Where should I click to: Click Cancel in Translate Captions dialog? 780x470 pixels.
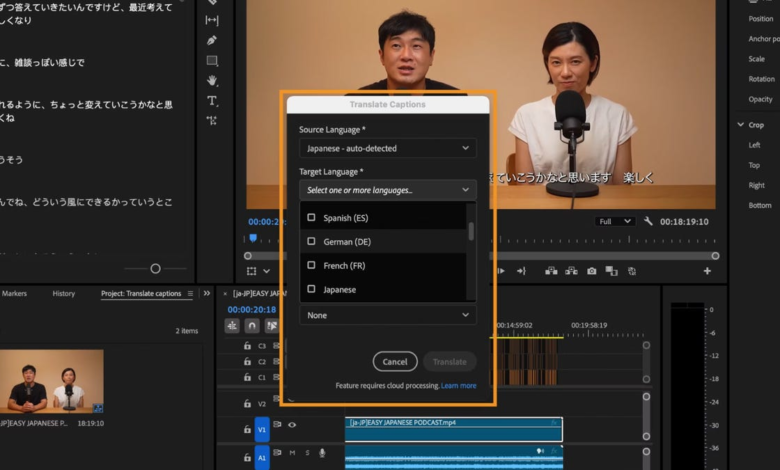coord(395,362)
